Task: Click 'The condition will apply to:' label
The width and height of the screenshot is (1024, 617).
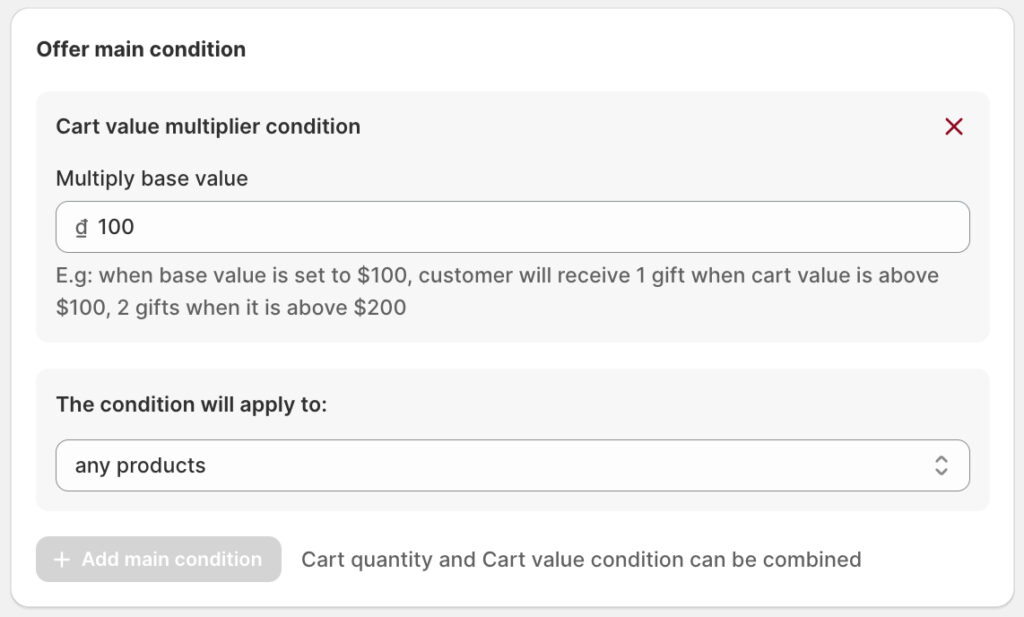Action: (192, 405)
